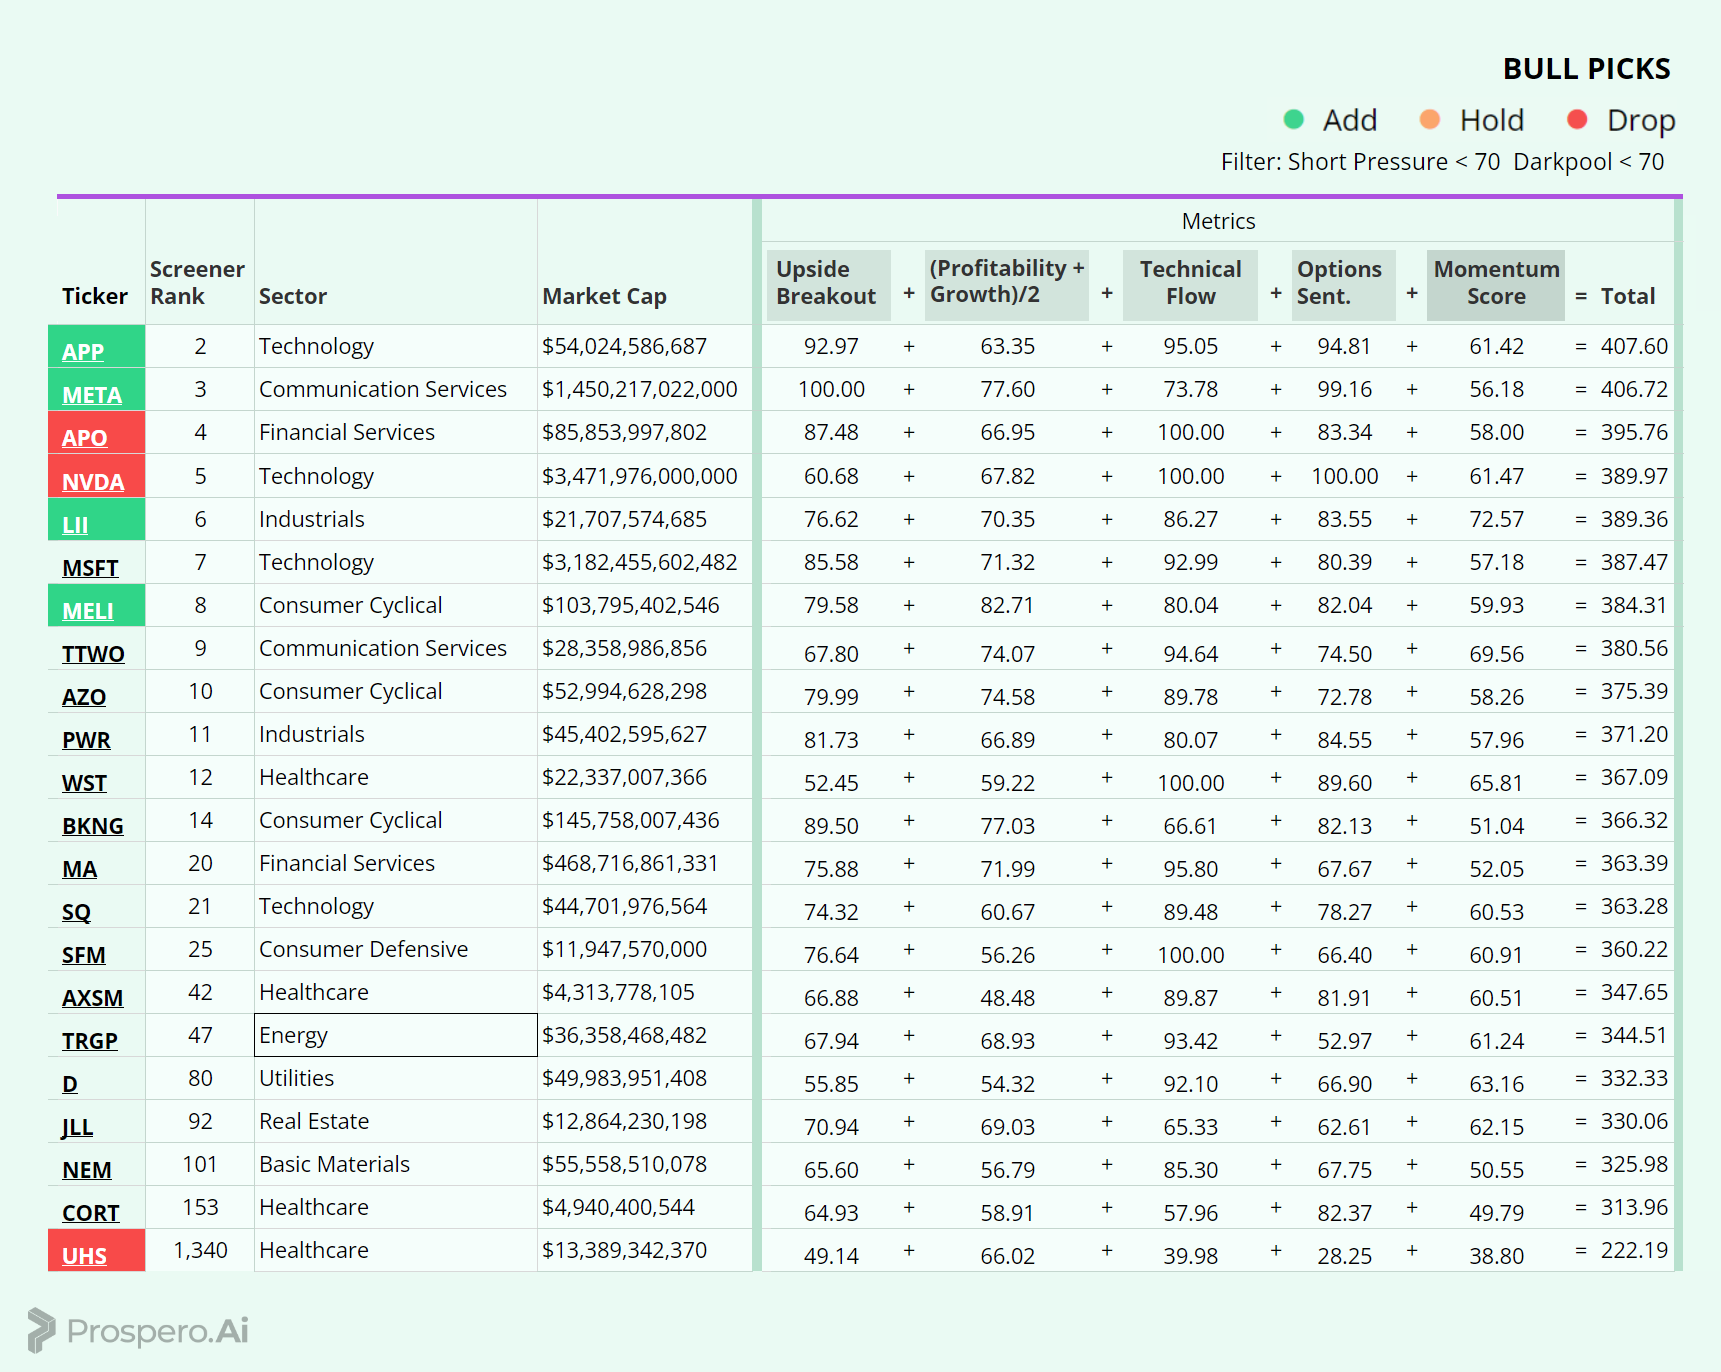Click the Total column header
The width and height of the screenshot is (1721, 1372).
tap(1628, 296)
